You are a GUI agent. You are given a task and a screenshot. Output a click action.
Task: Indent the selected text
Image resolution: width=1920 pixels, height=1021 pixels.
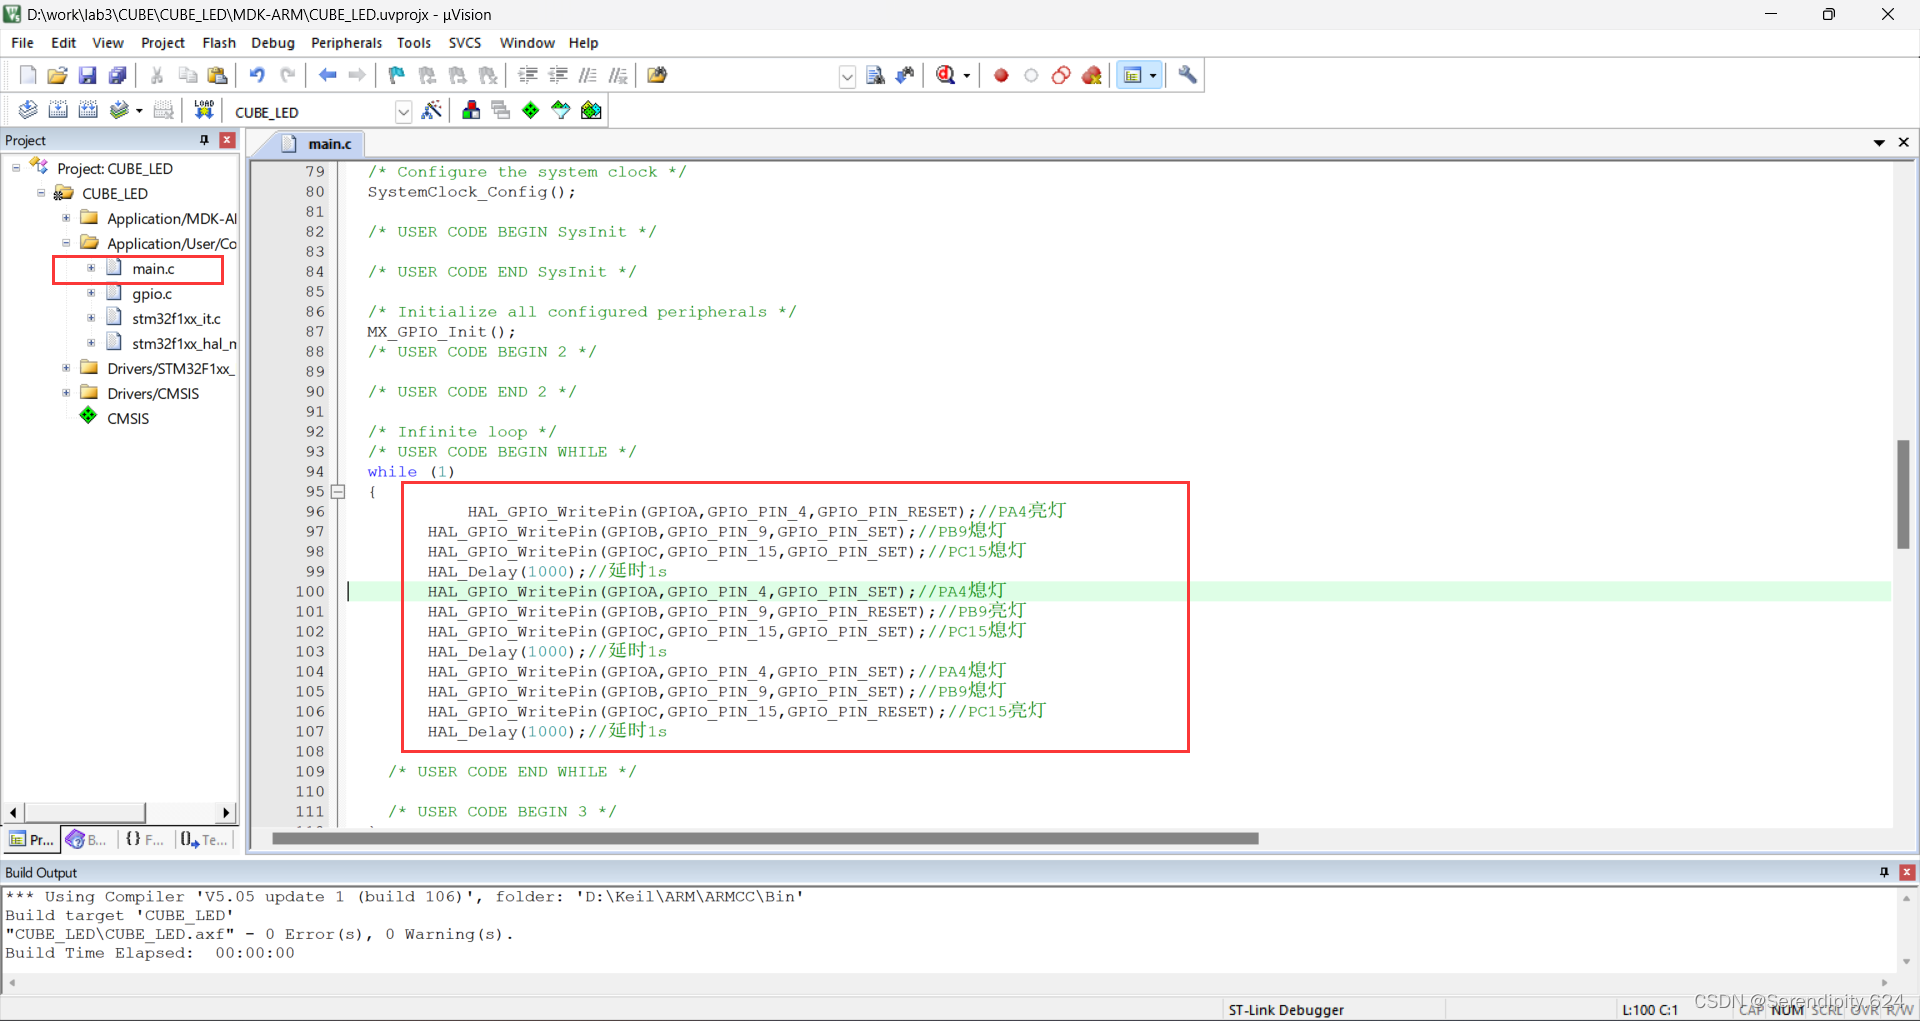[x=528, y=75]
